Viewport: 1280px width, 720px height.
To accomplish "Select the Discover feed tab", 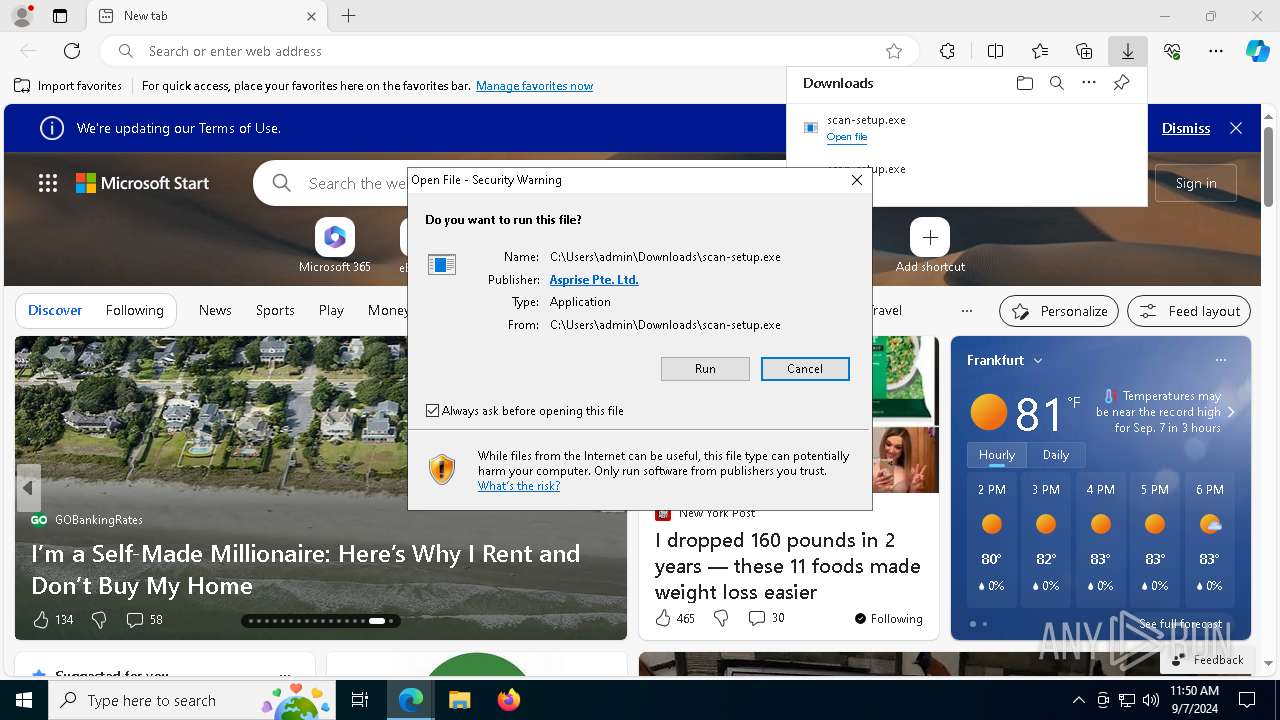I will click(x=55, y=311).
